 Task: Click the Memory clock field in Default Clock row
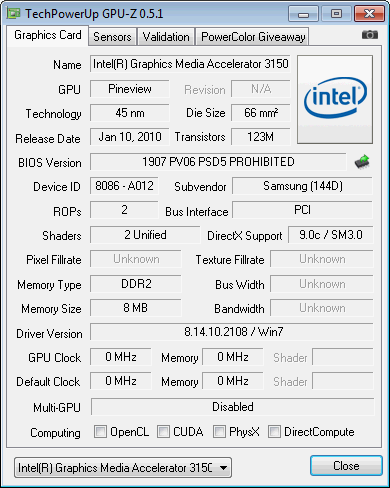point(233,381)
